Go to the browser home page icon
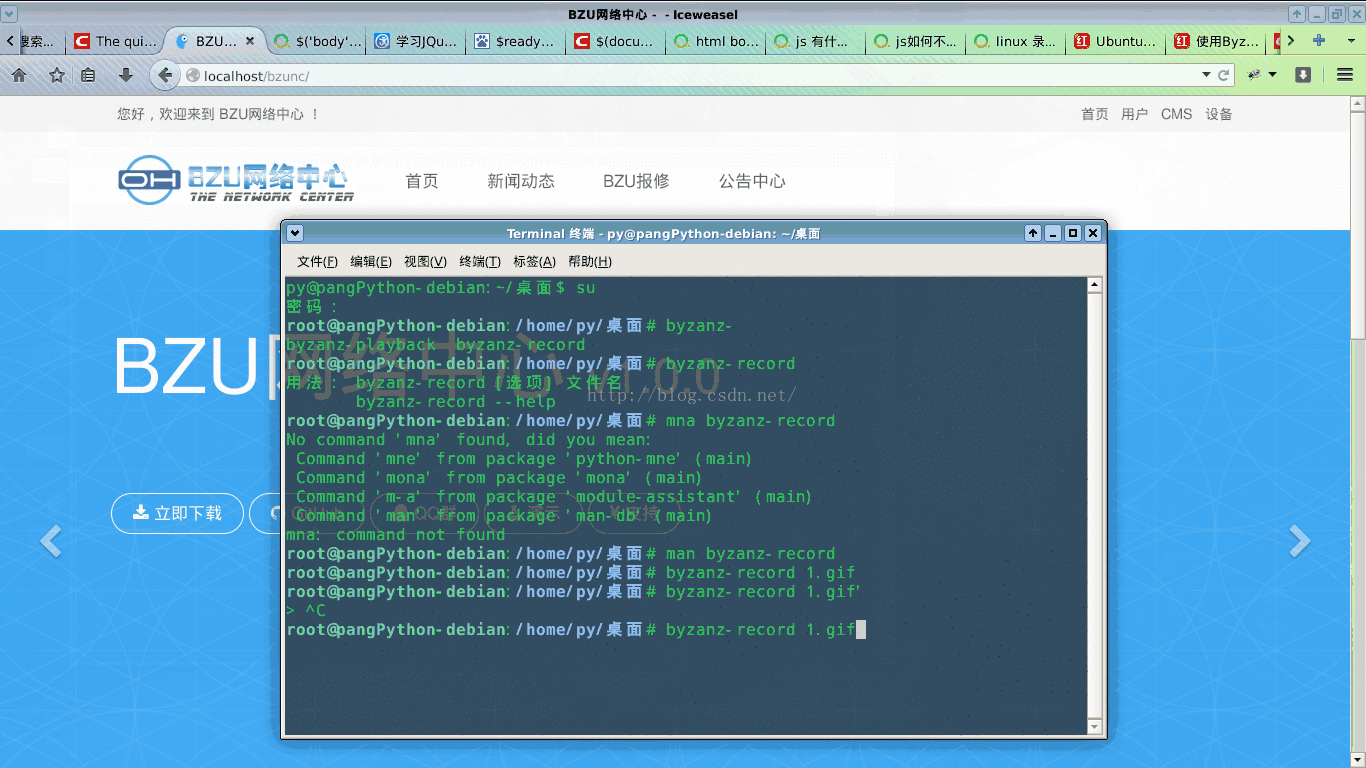Image resolution: width=1366 pixels, height=768 pixels. pyautogui.click(x=19, y=75)
